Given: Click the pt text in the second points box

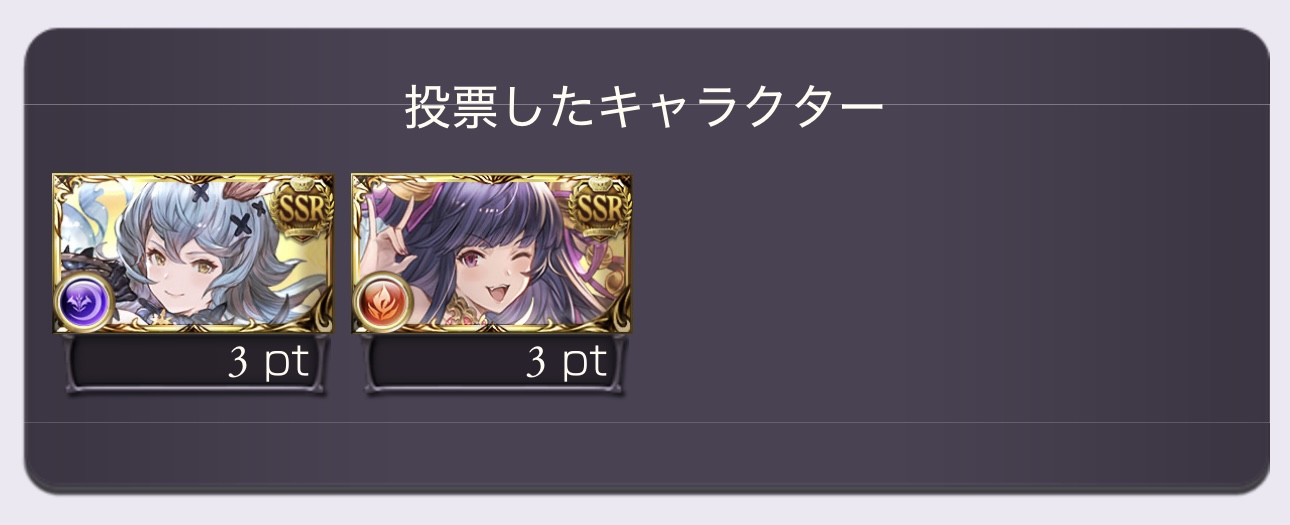Looking at the screenshot, I should [x=586, y=364].
